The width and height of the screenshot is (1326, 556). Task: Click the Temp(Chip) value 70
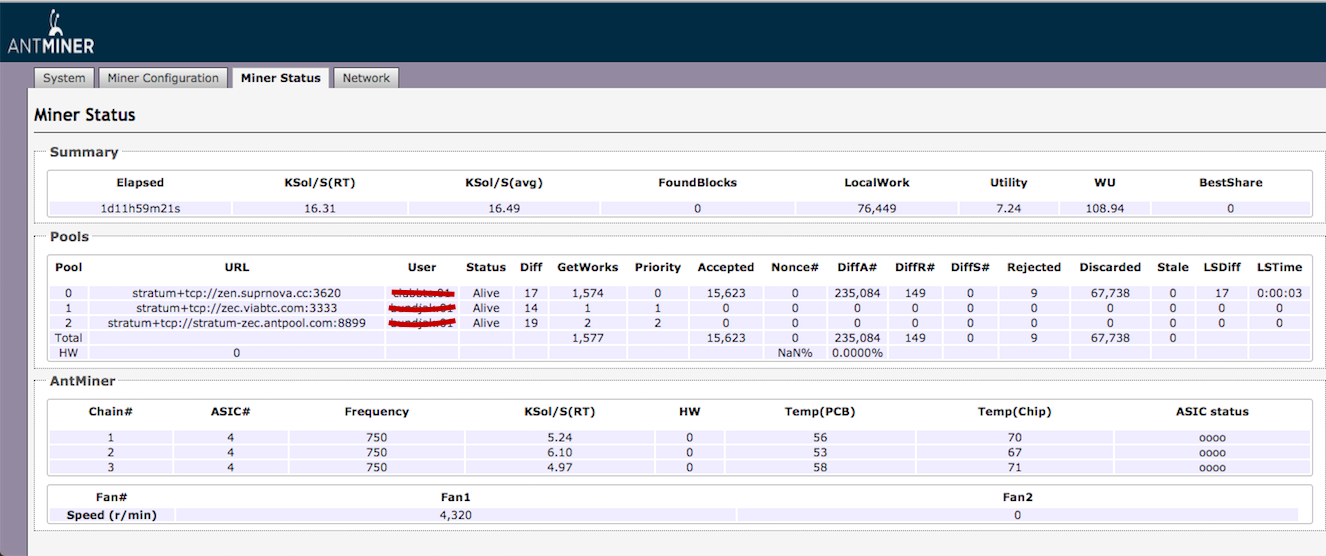point(1015,438)
